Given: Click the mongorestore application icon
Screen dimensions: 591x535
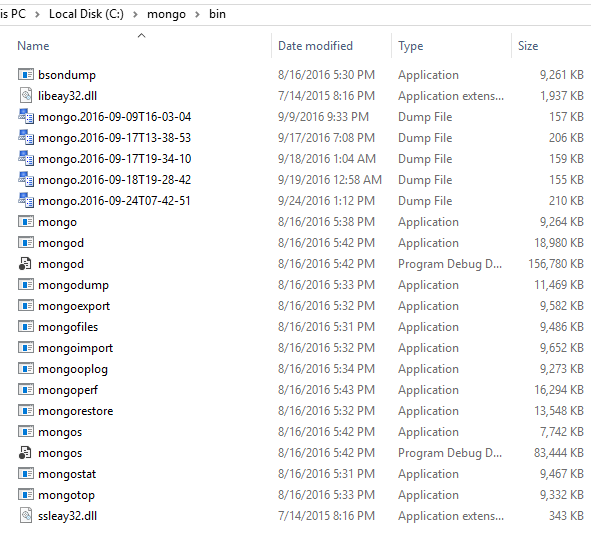Looking at the screenshot, I should click(x=26, y=411).
